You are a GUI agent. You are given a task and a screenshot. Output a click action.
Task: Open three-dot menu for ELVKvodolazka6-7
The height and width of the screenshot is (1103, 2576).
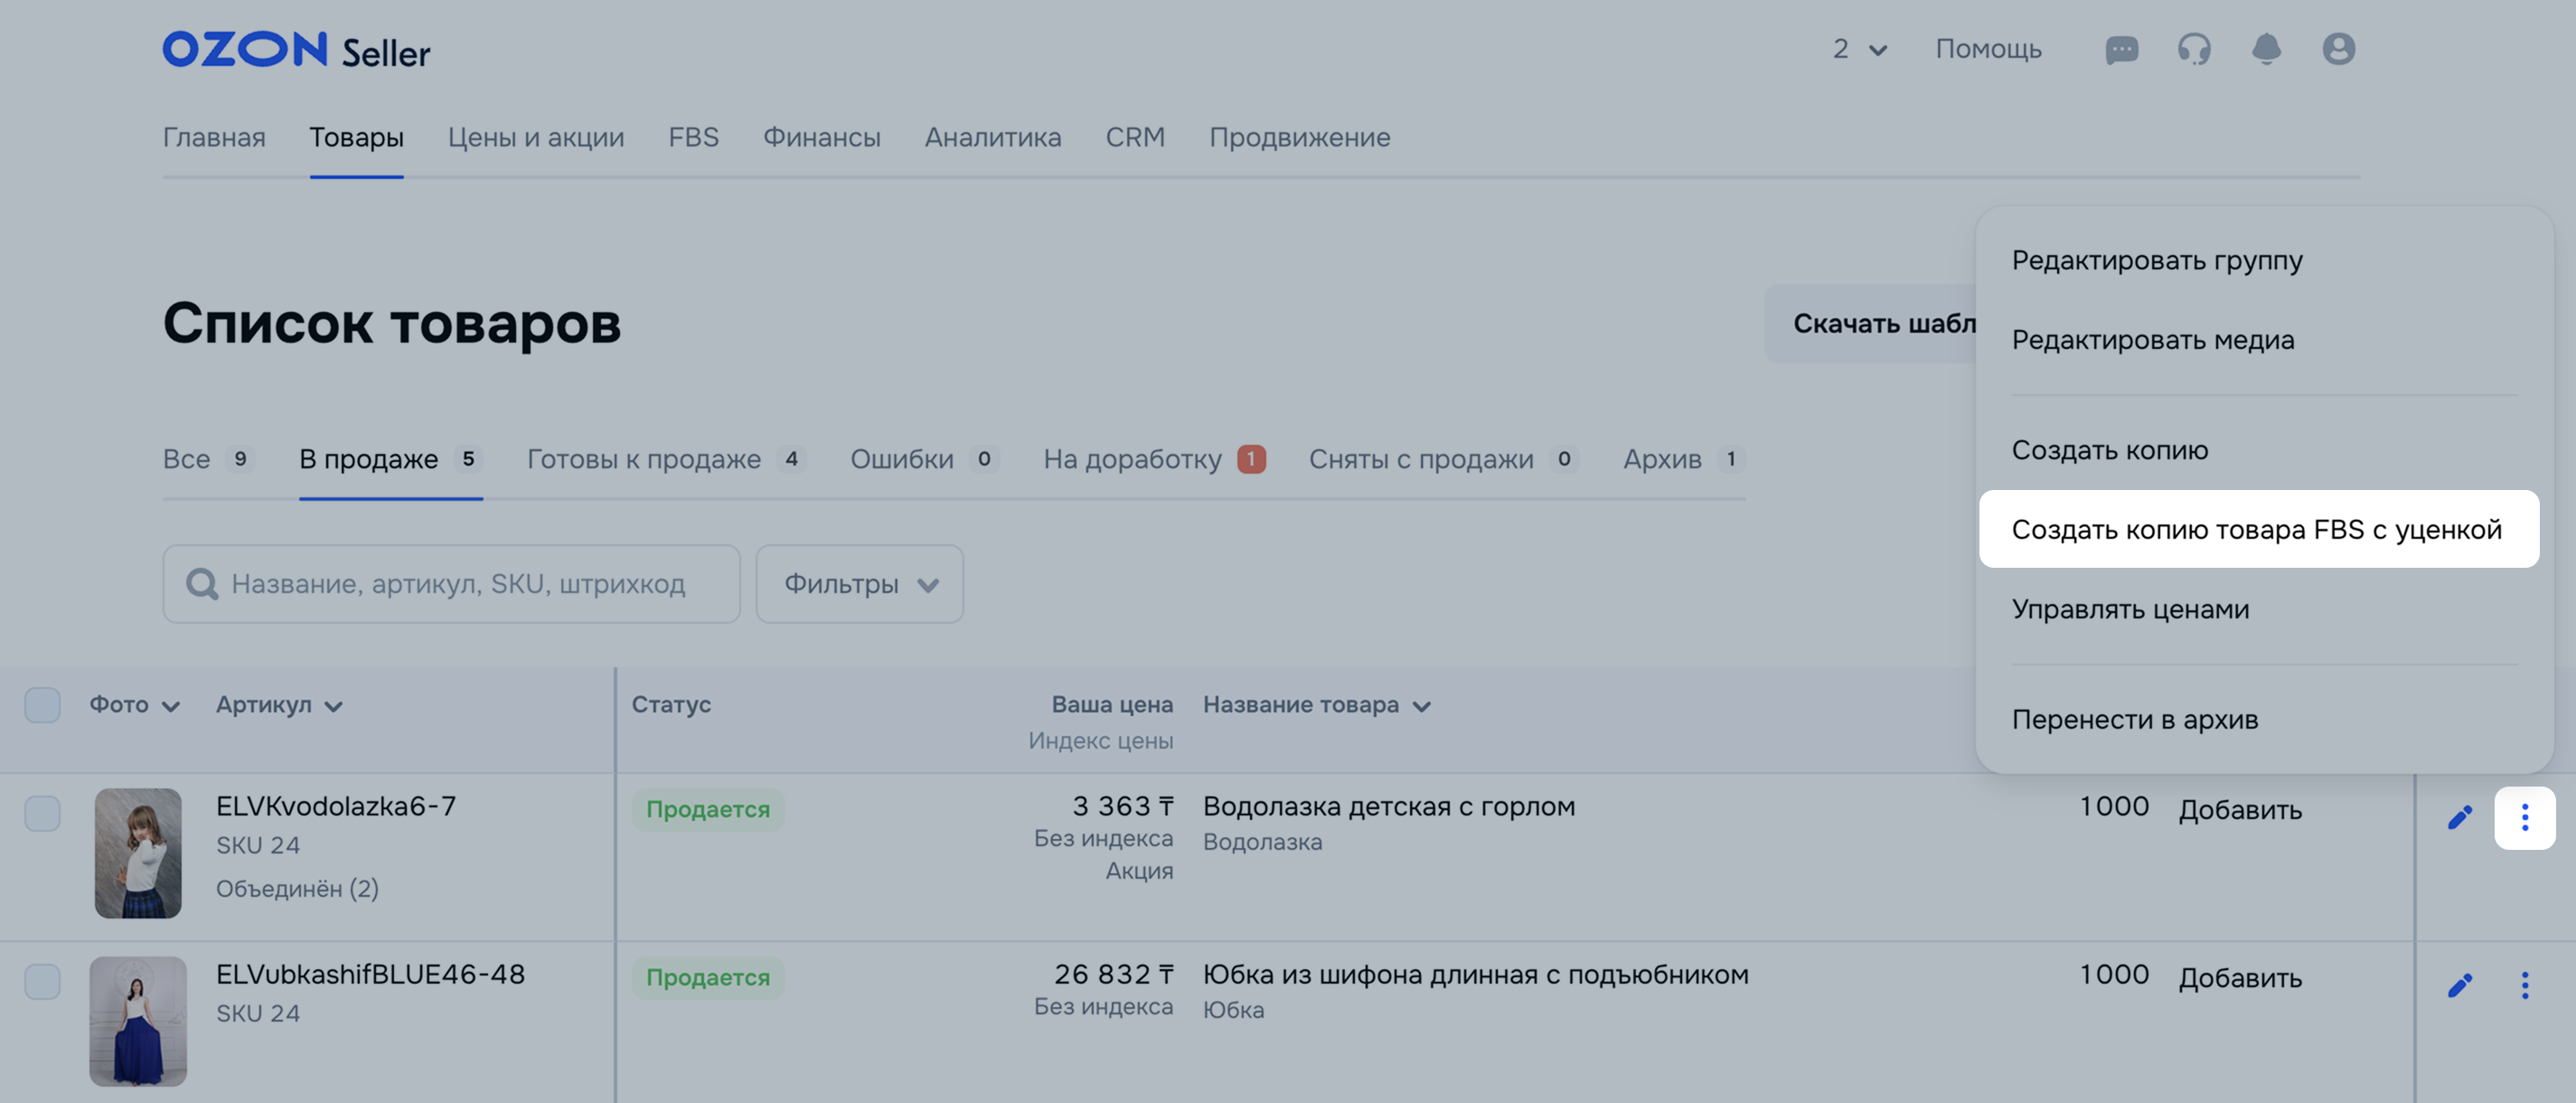[x=2525, y=817]
